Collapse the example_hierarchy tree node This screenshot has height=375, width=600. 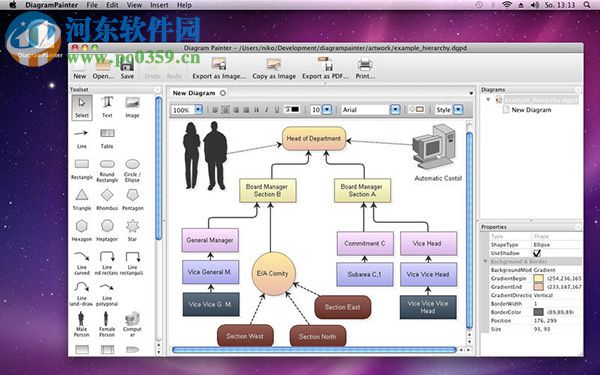488,99
